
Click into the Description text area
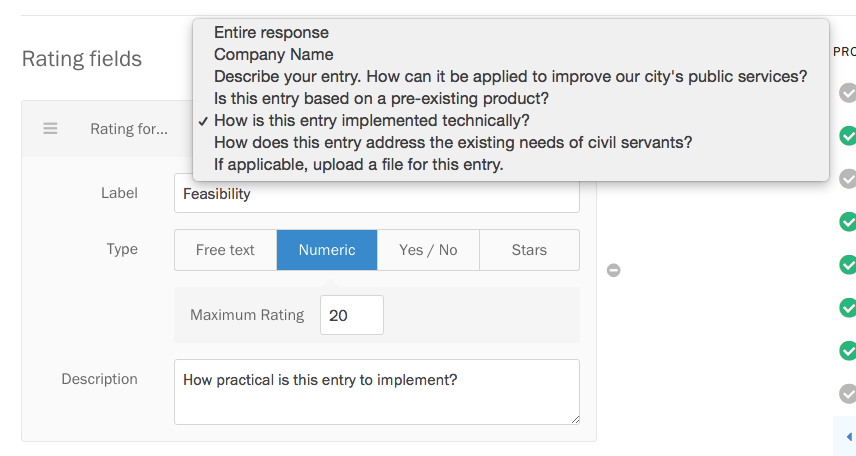pyautogui.click(x=377, y=392)
